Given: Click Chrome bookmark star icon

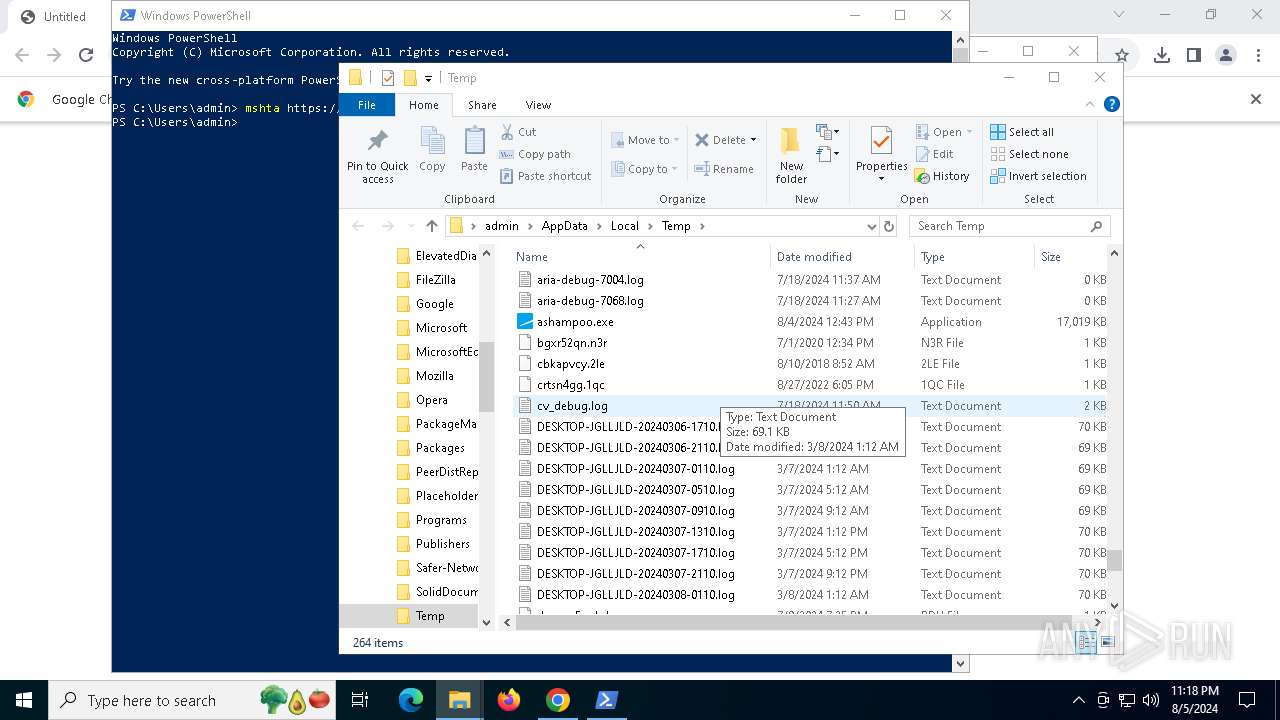Looking at the screenshot, I should 1121,56.
